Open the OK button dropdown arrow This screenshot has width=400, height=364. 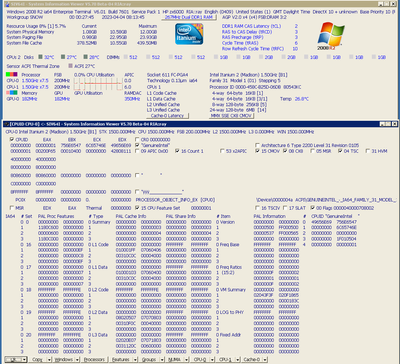coord(24,360)
